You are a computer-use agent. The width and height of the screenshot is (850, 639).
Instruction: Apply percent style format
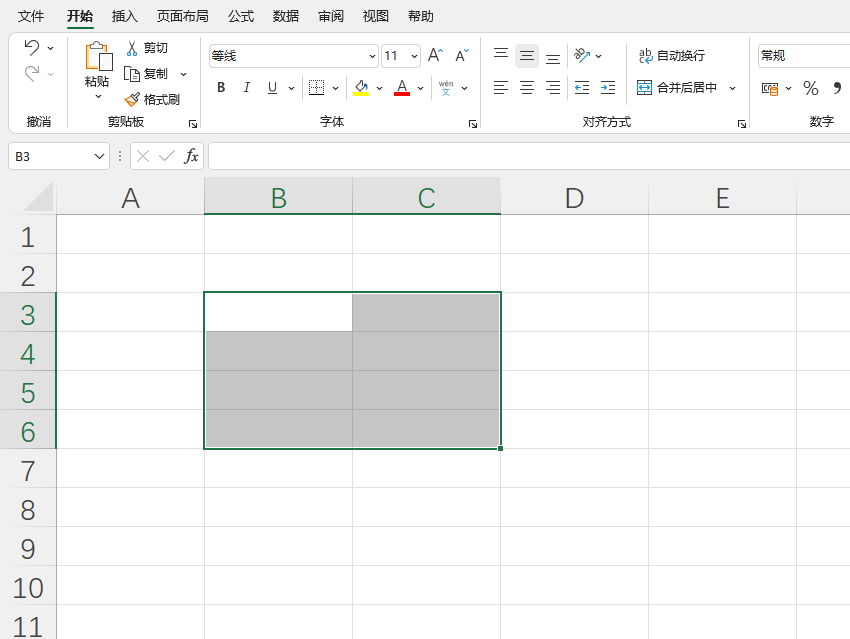pyautogui.click(x=811, y=88)
